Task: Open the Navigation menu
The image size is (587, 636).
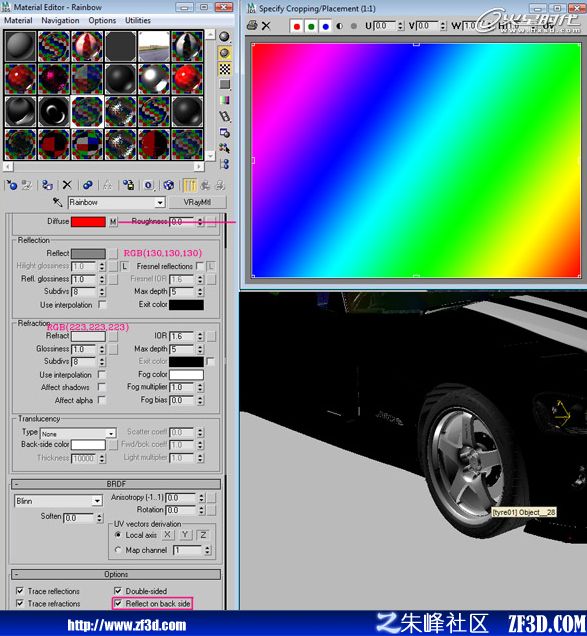Action: pyautogui.click(x=60, y=20)
